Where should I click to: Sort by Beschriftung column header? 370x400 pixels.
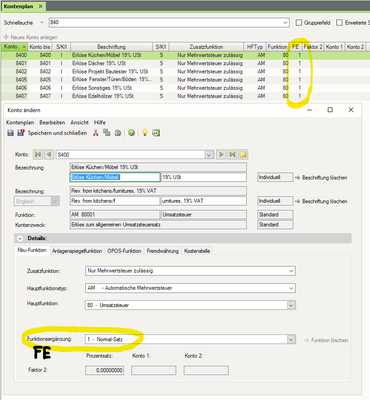pos(111,47)
